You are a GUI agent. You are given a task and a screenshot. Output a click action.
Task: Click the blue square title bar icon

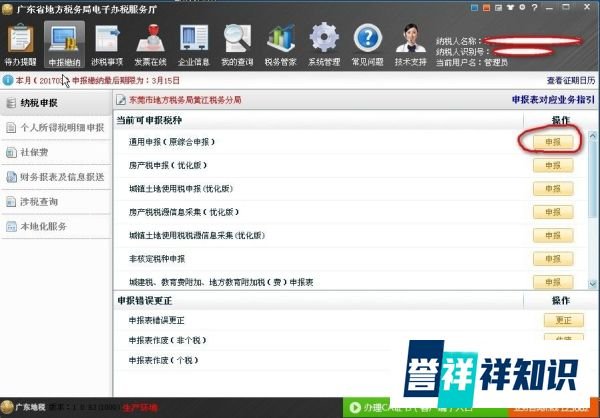[x=474, y=8]
